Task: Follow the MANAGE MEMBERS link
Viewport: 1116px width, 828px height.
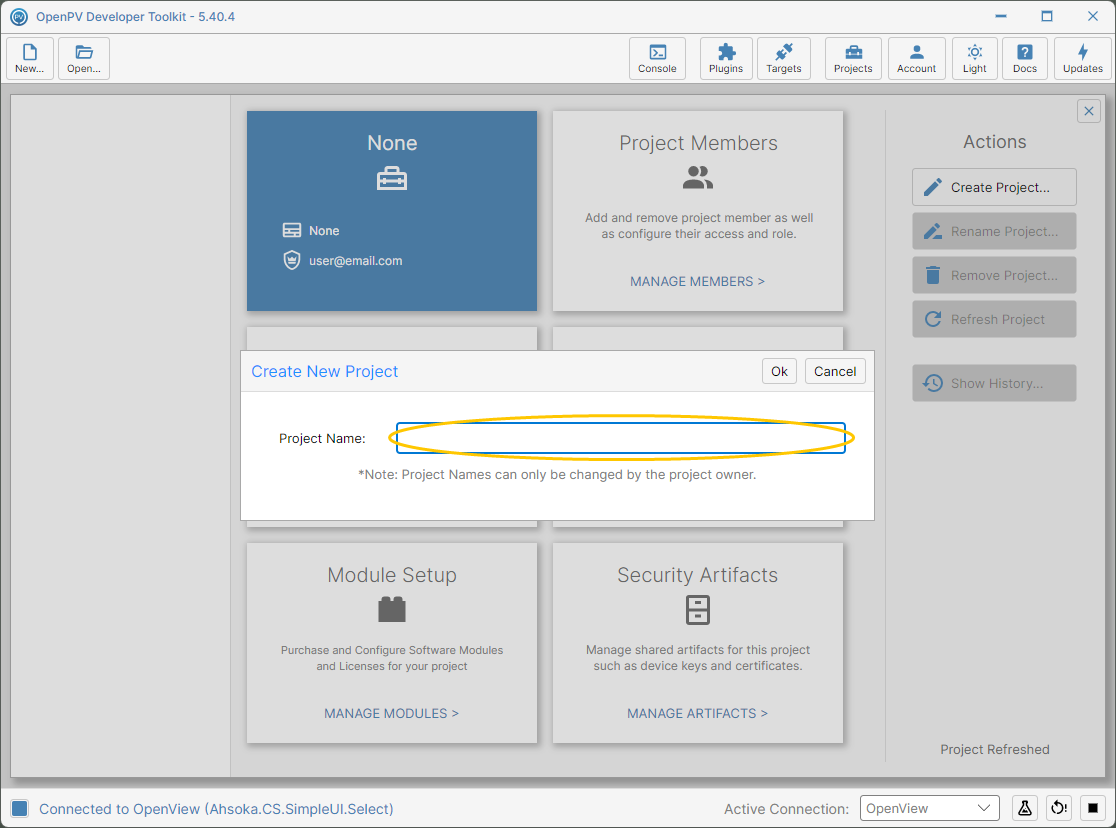Action: (x=698, y=281)
